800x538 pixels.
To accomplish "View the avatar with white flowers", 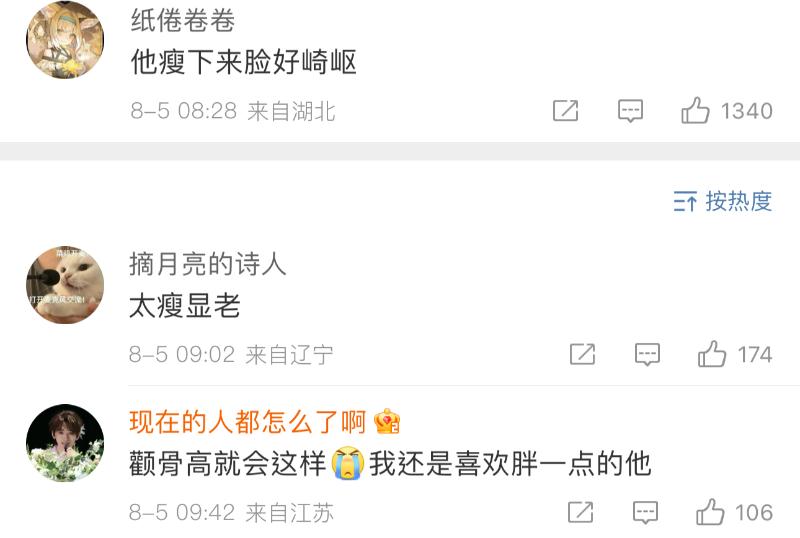I will [65, 443].
